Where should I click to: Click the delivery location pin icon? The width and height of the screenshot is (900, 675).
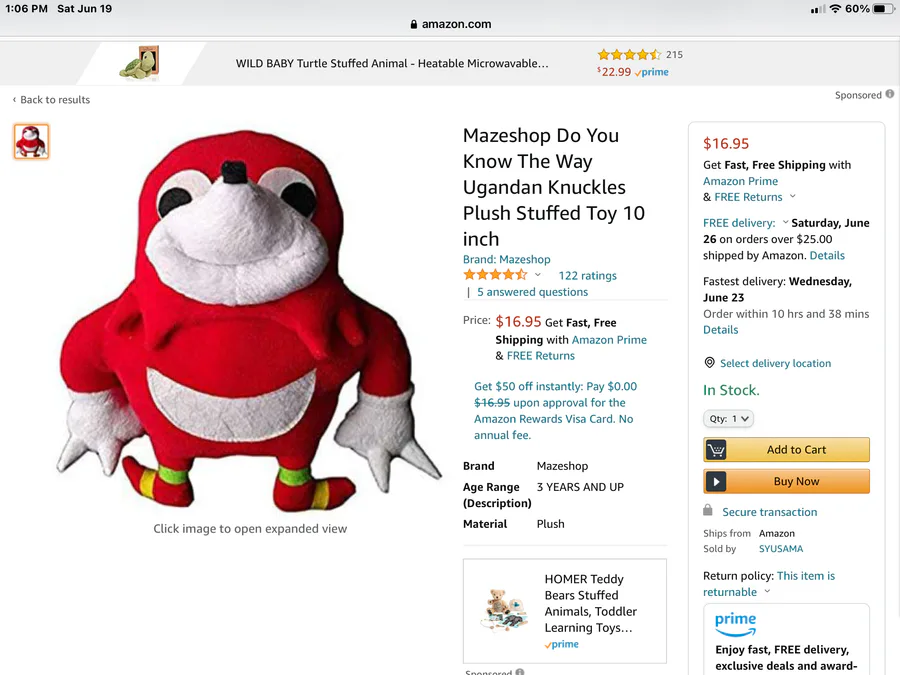[710, 363]
